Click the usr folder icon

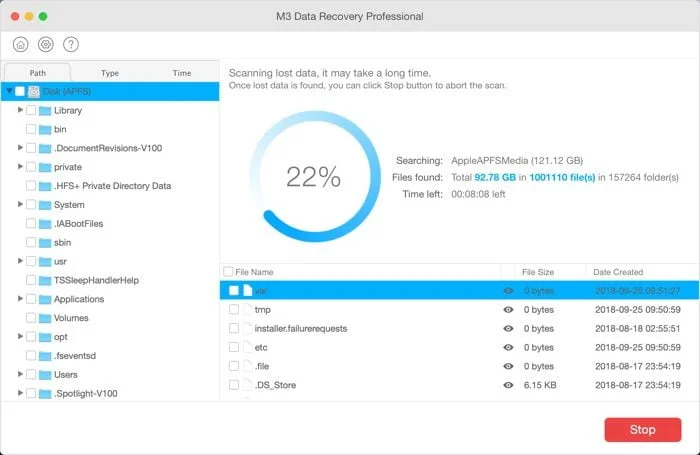pos(45,262)
